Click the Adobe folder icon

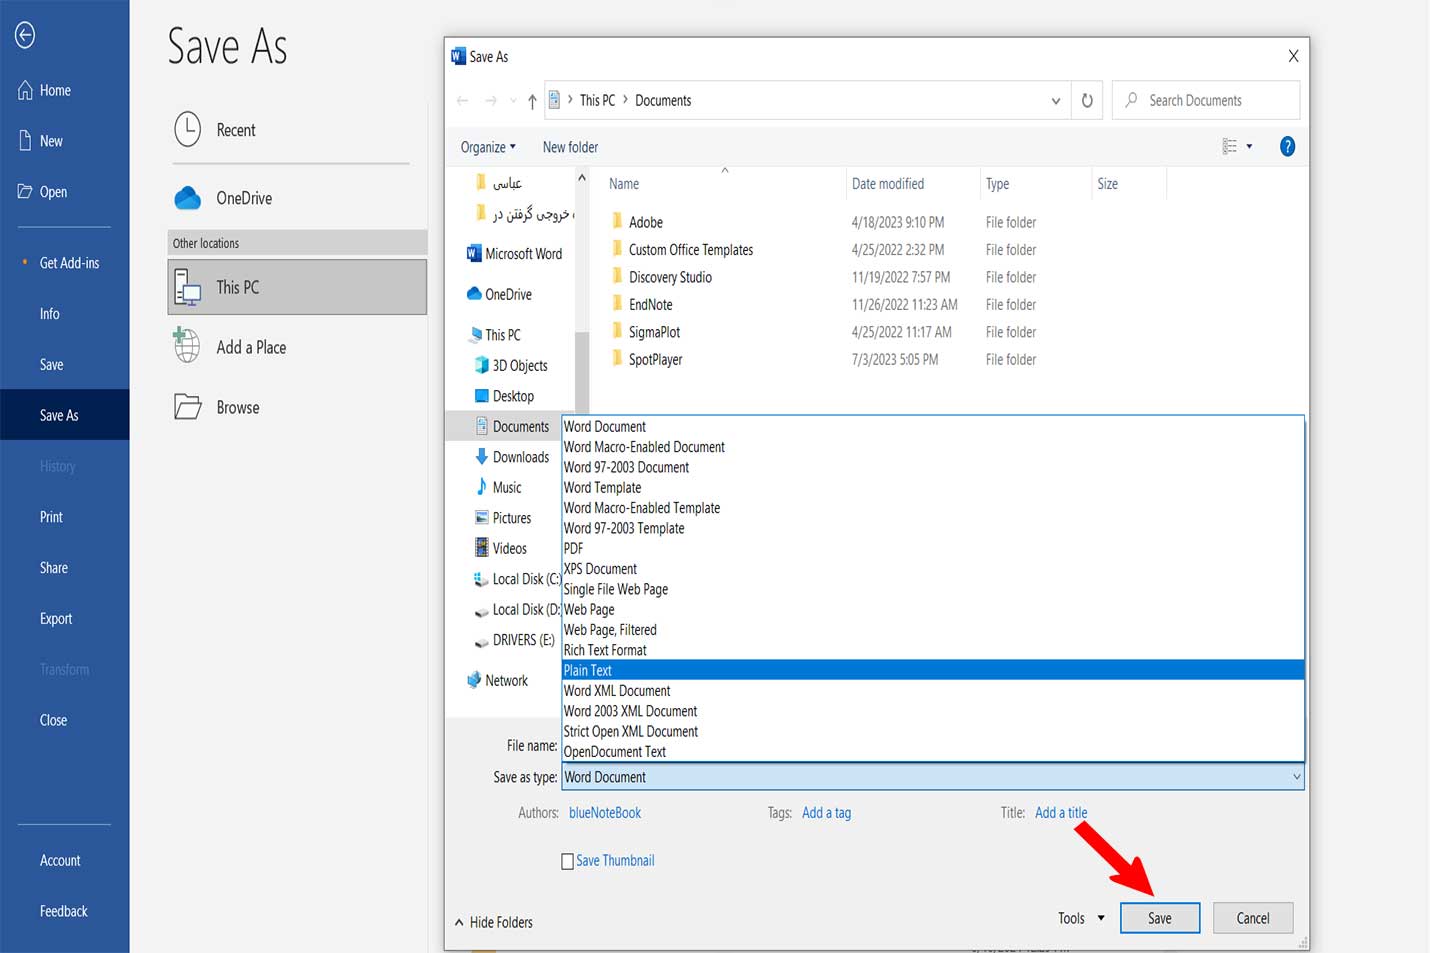point(617,221)
